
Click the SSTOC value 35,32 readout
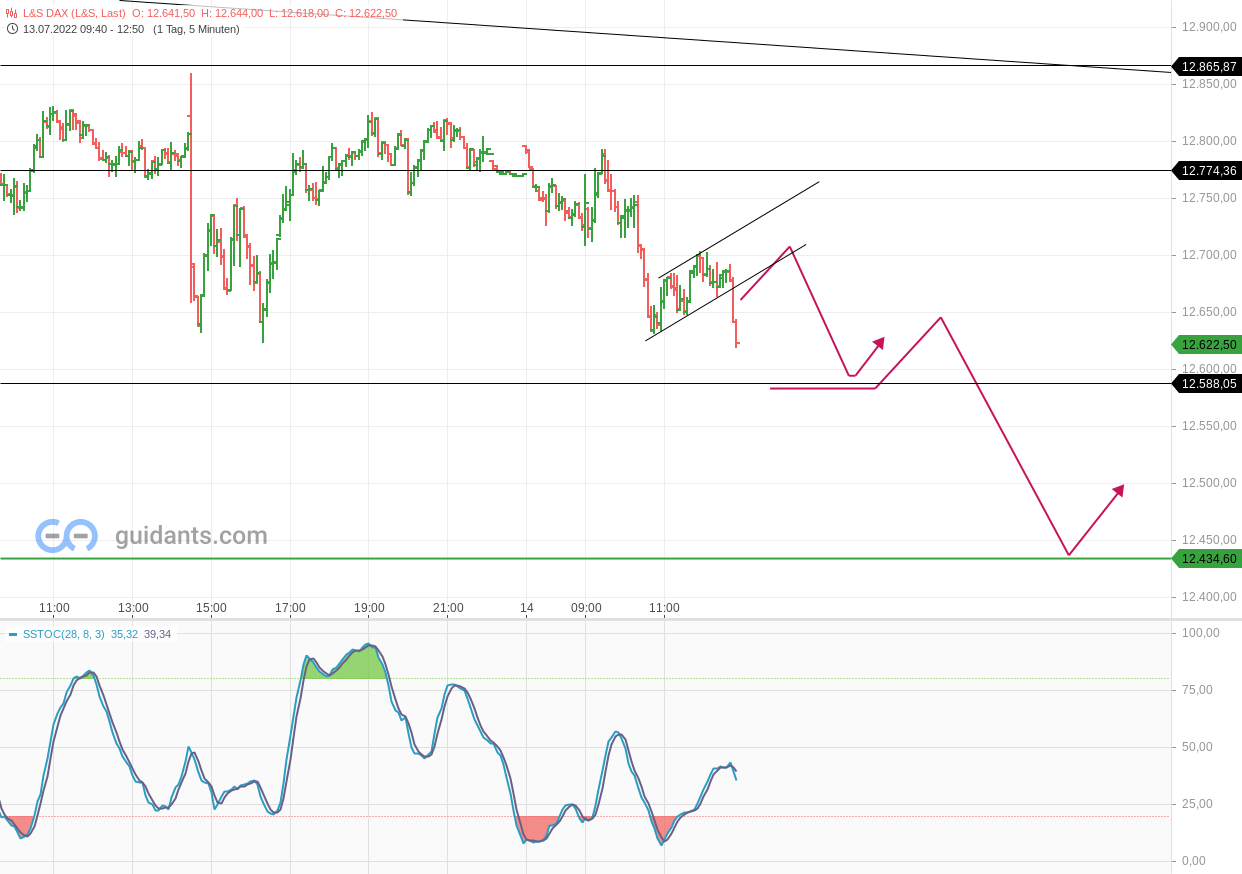click(x=125, y=634)
